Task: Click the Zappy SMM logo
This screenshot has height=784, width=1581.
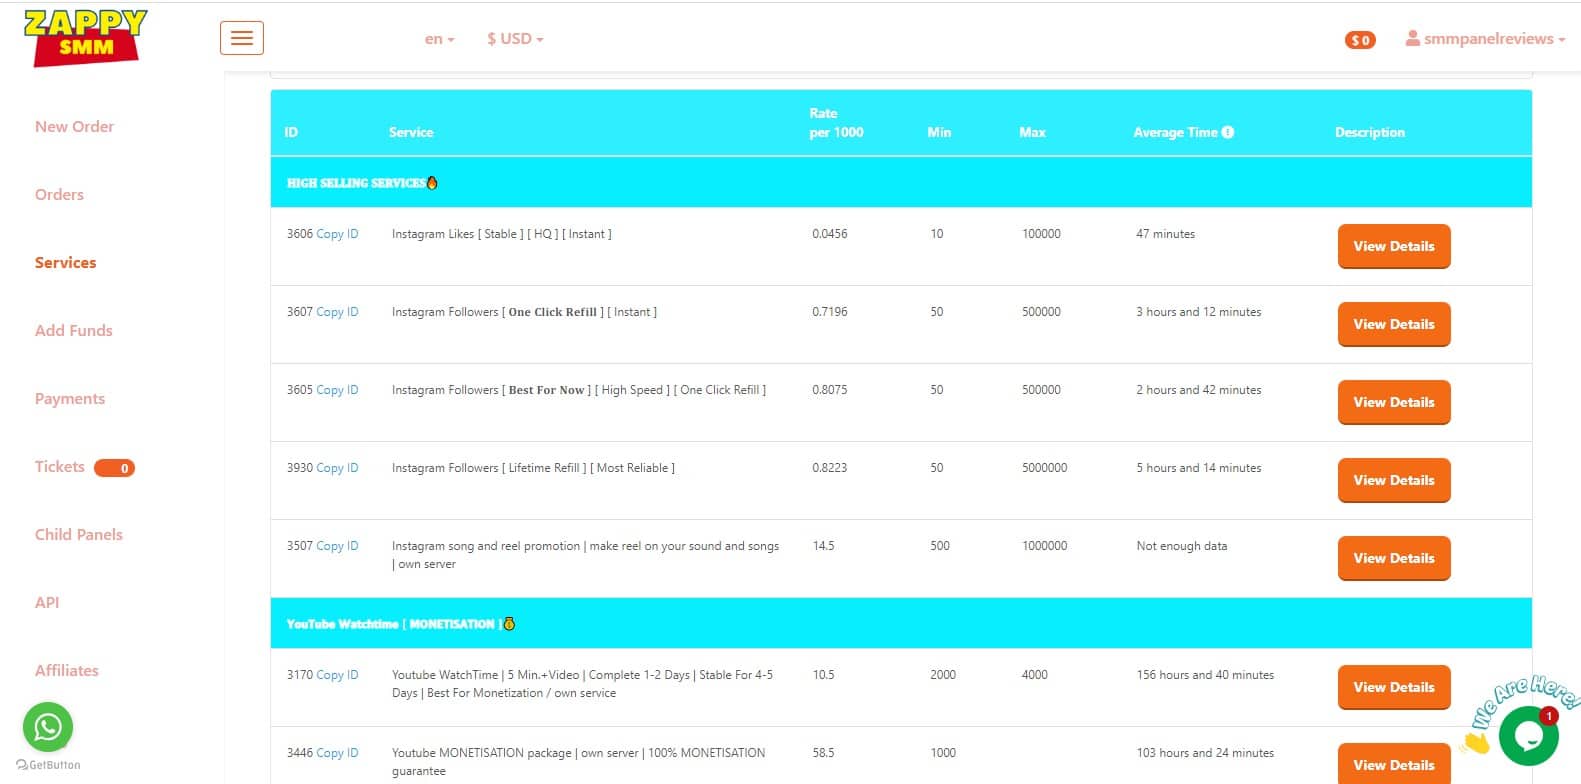Action: [x=85, y=38]
